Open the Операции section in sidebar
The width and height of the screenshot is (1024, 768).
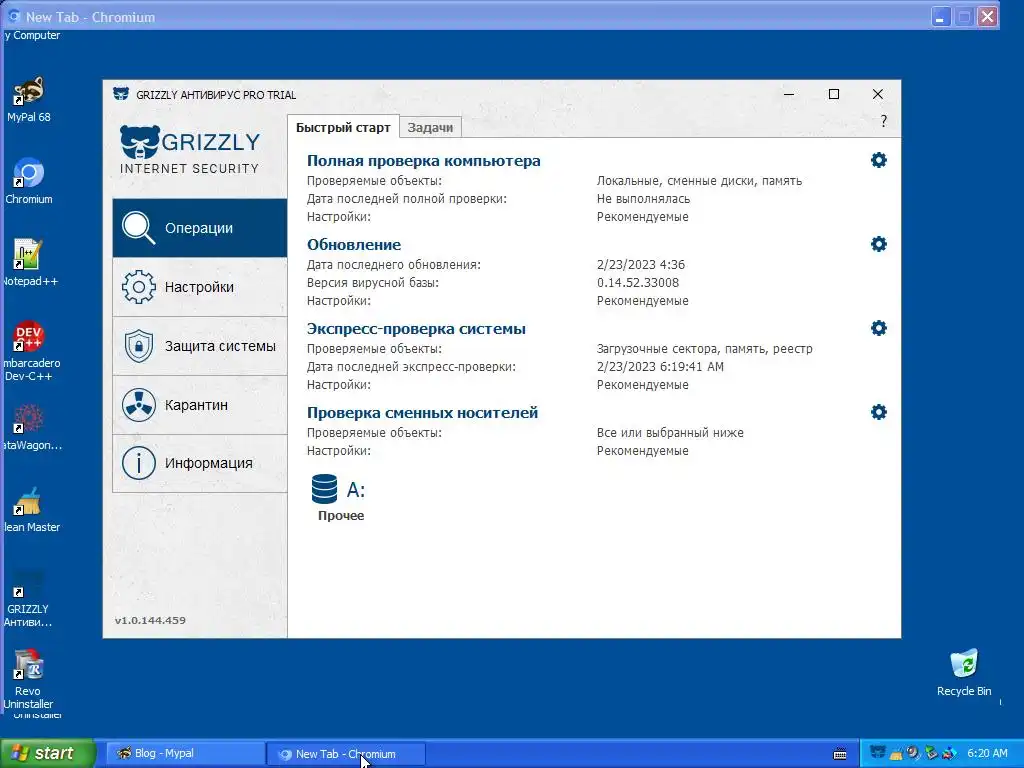[x=200, y=228]
